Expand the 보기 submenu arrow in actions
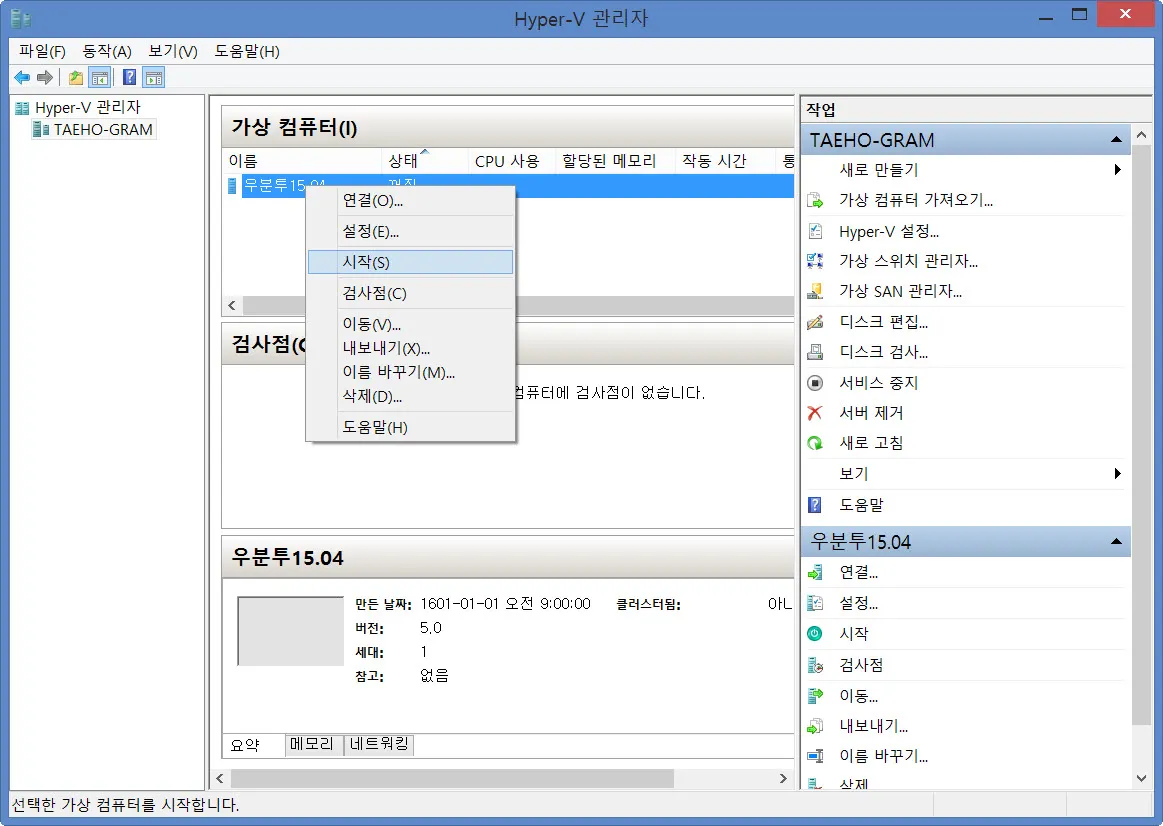 click(1117, 474)
